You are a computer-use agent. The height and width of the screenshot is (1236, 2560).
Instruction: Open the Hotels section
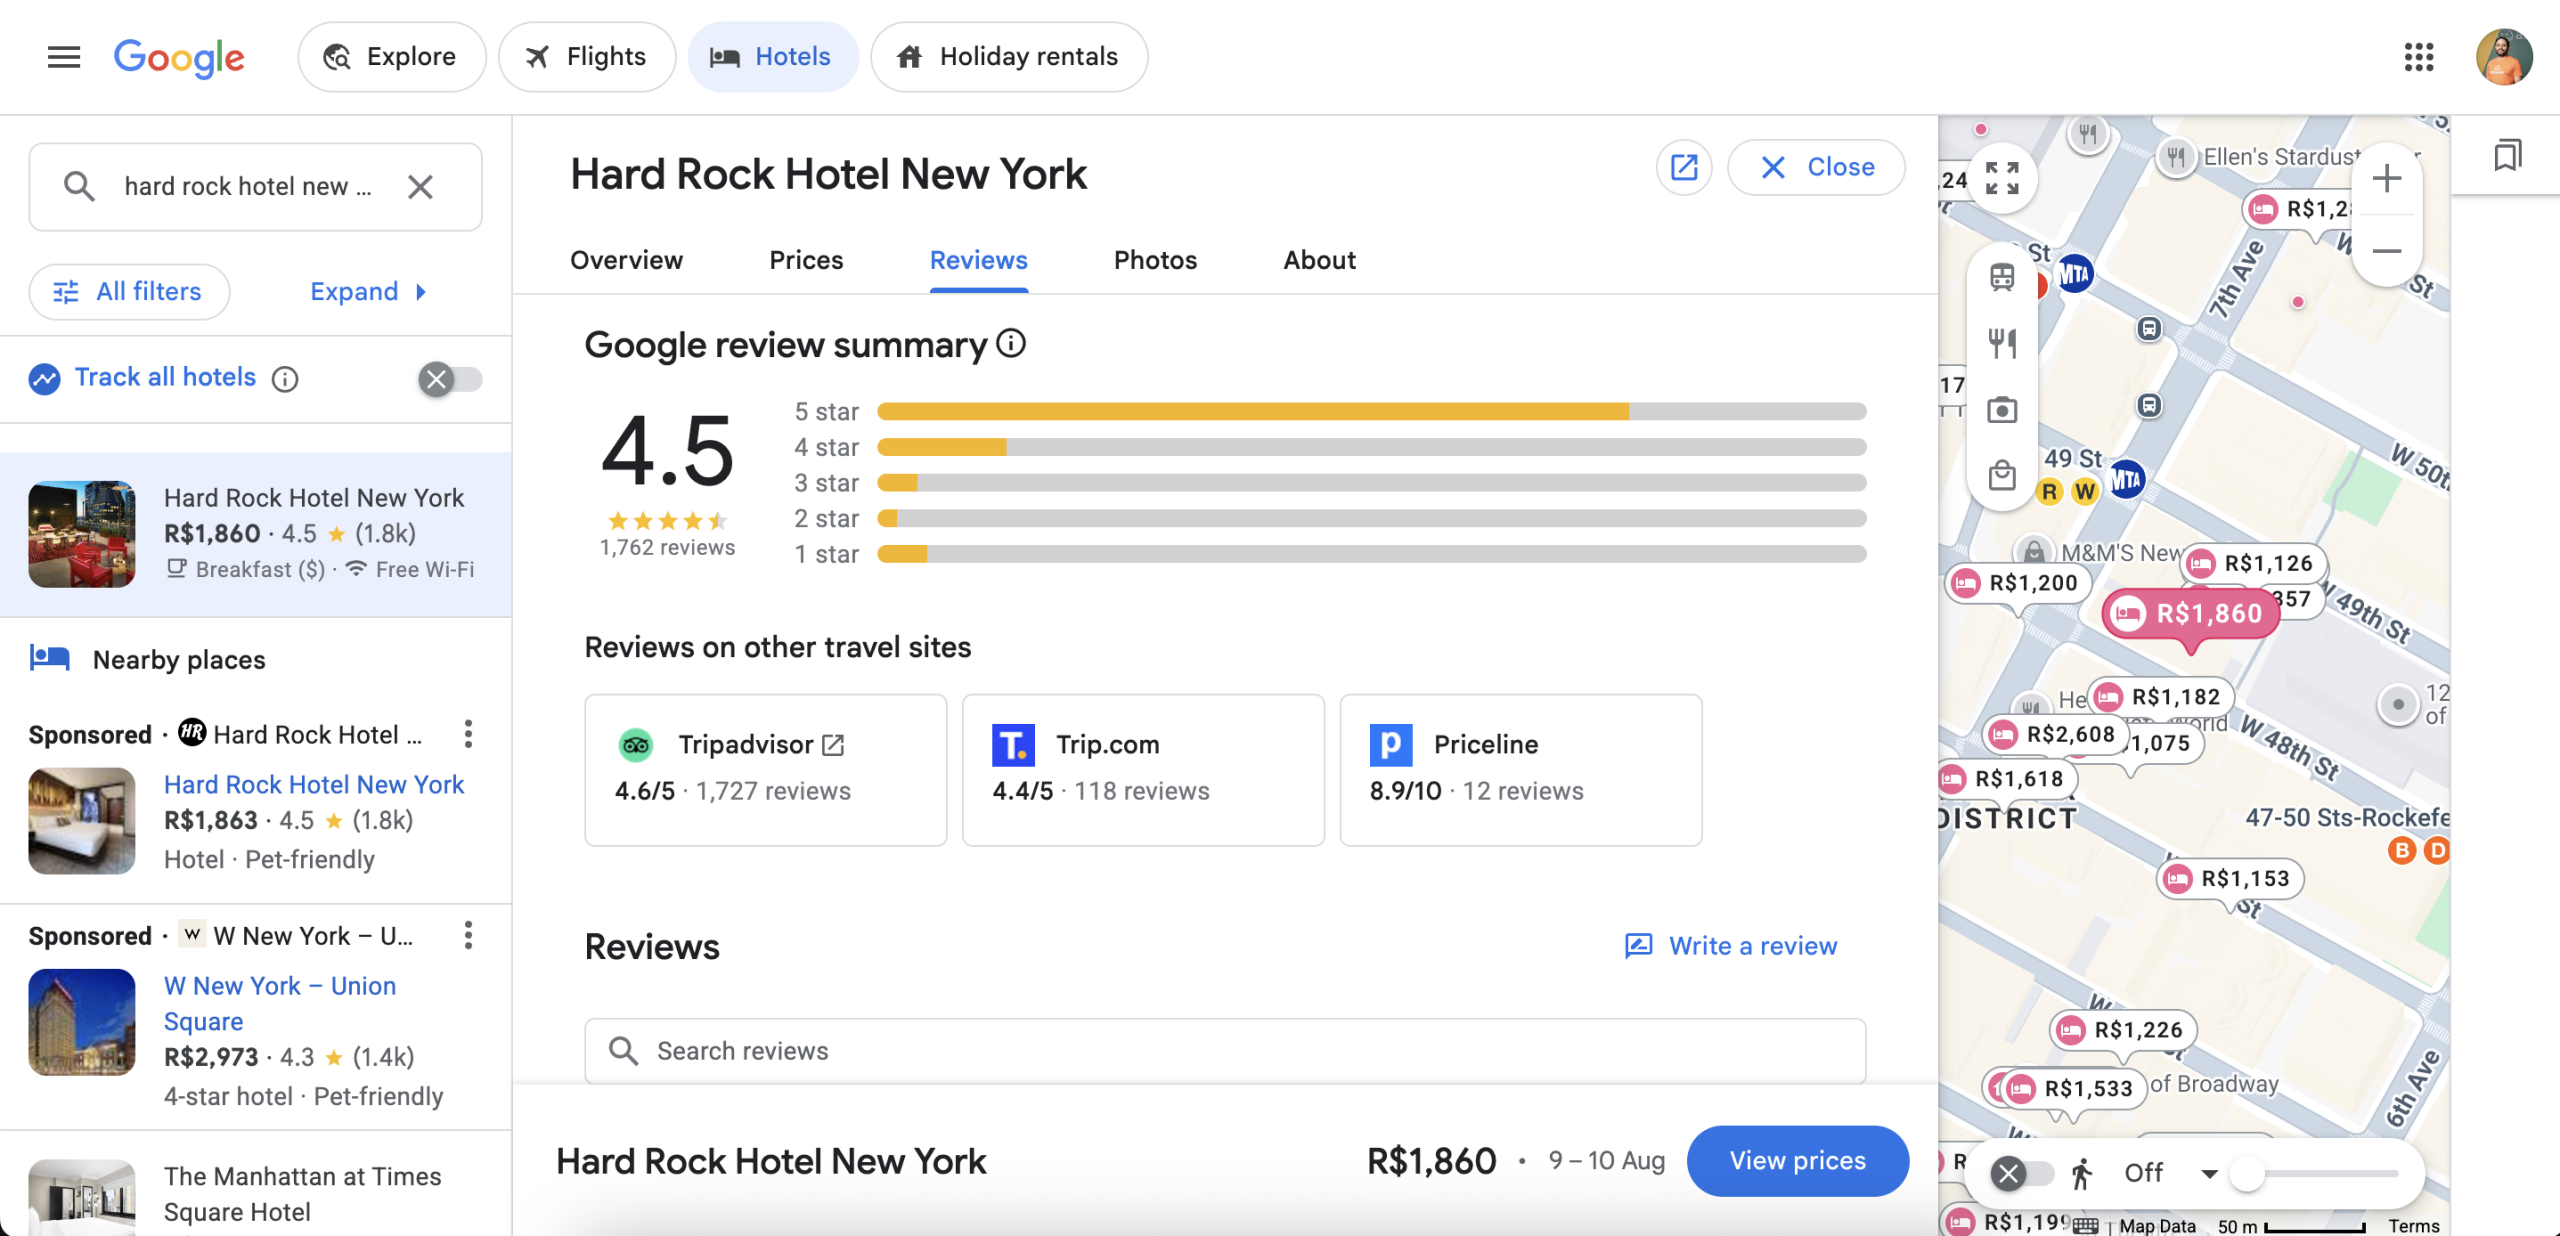(772, 57)
